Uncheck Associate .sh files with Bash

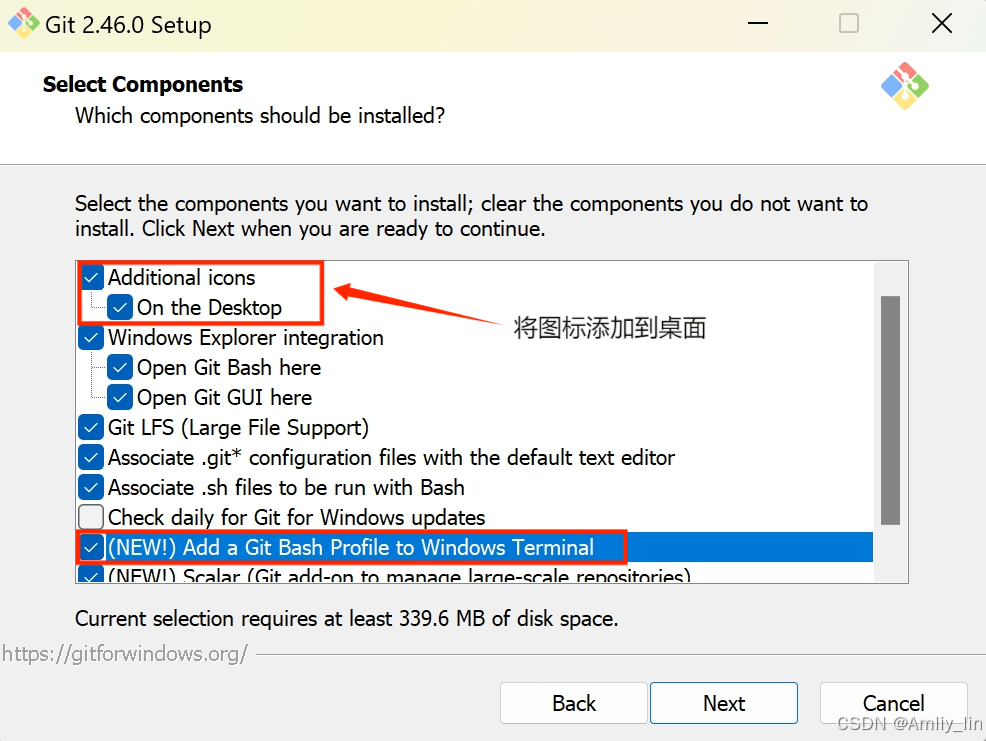pos(91,488)
